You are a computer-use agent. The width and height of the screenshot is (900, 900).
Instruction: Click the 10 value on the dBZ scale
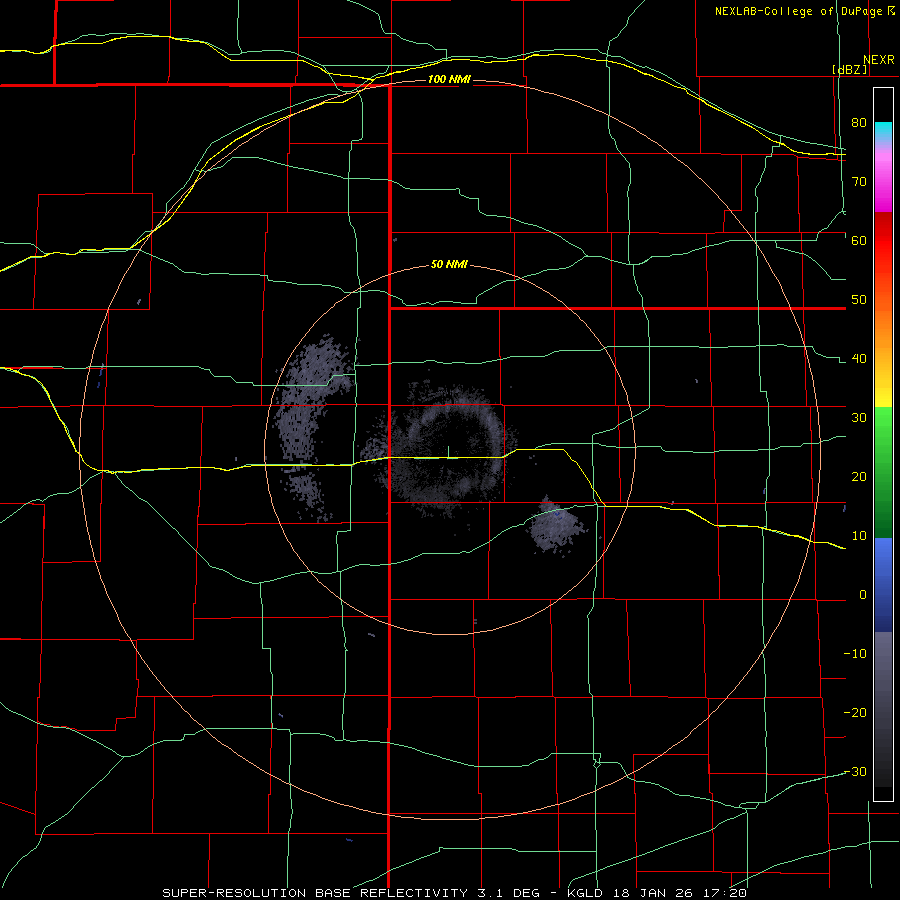(859, 536)
